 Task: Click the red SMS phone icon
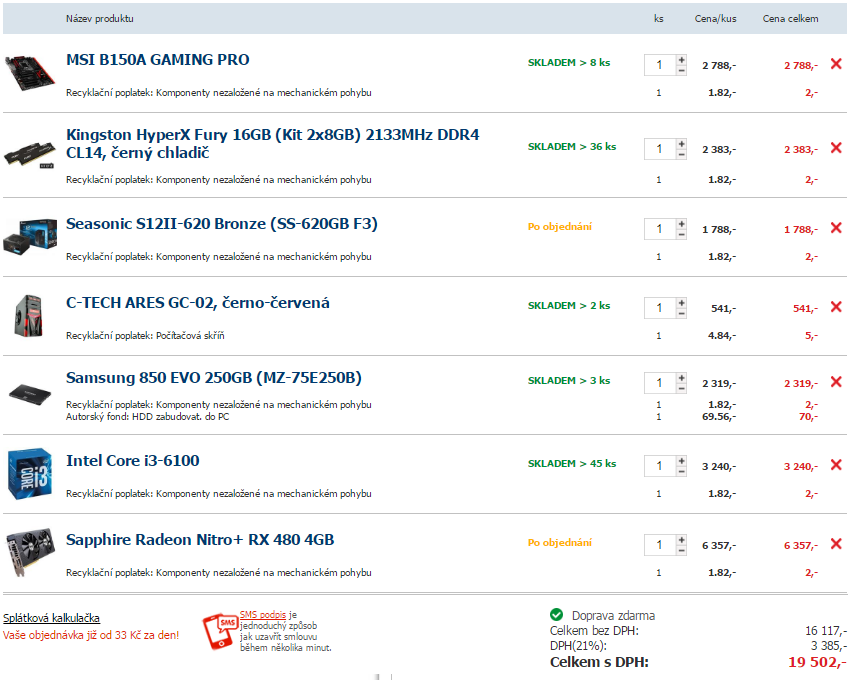[220, 632]
